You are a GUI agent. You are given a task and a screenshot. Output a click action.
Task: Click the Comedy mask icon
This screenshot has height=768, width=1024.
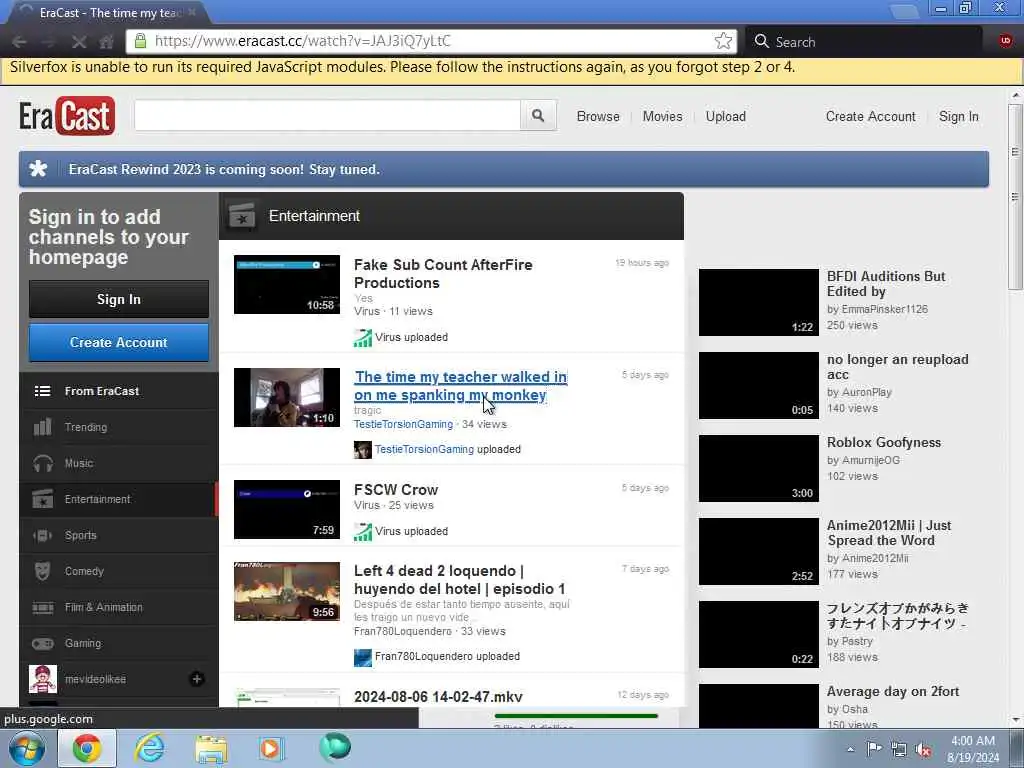[42, 571]
